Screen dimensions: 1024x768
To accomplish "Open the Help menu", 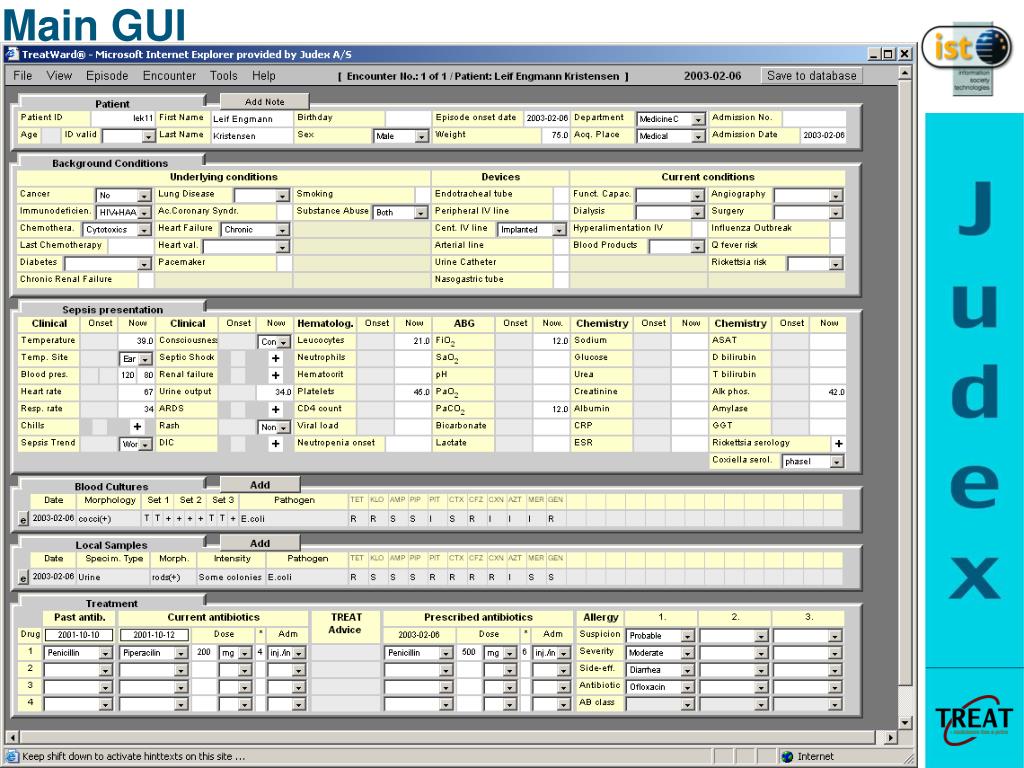I will click(264, 76).
